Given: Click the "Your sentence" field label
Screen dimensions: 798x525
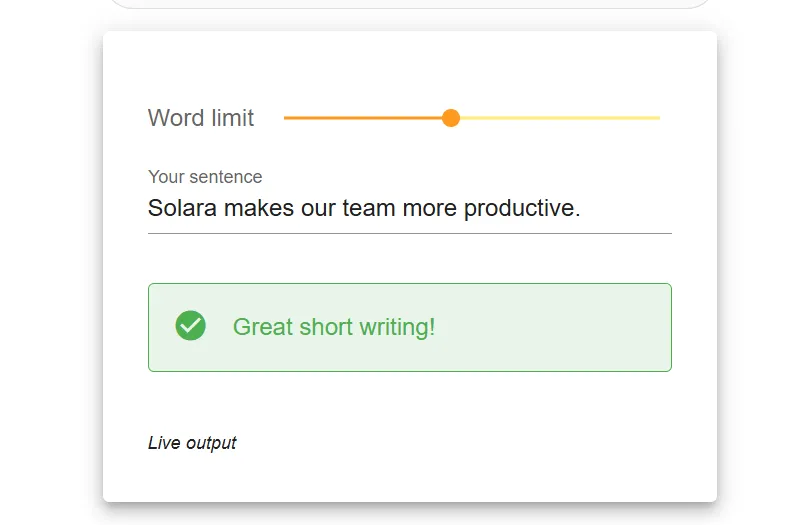Looking at the screenshot, I should click(x=205, y=177).
